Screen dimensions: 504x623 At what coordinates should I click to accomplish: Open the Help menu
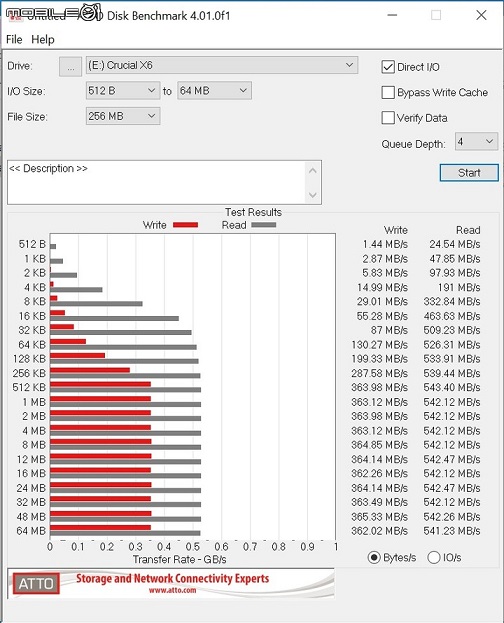pos(43,39)
